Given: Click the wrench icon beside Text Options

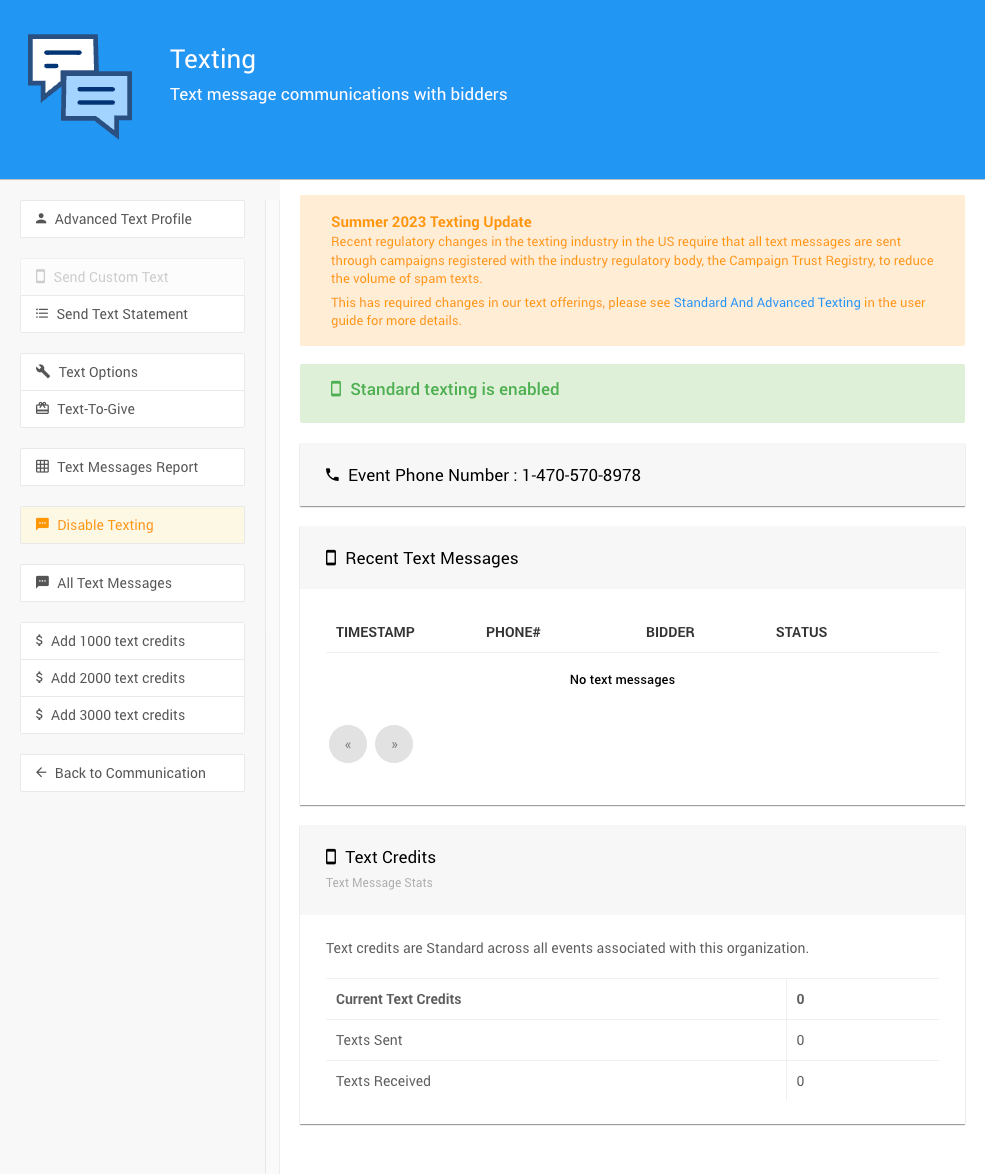Looking at the screenshot, I should coord(43,372).
